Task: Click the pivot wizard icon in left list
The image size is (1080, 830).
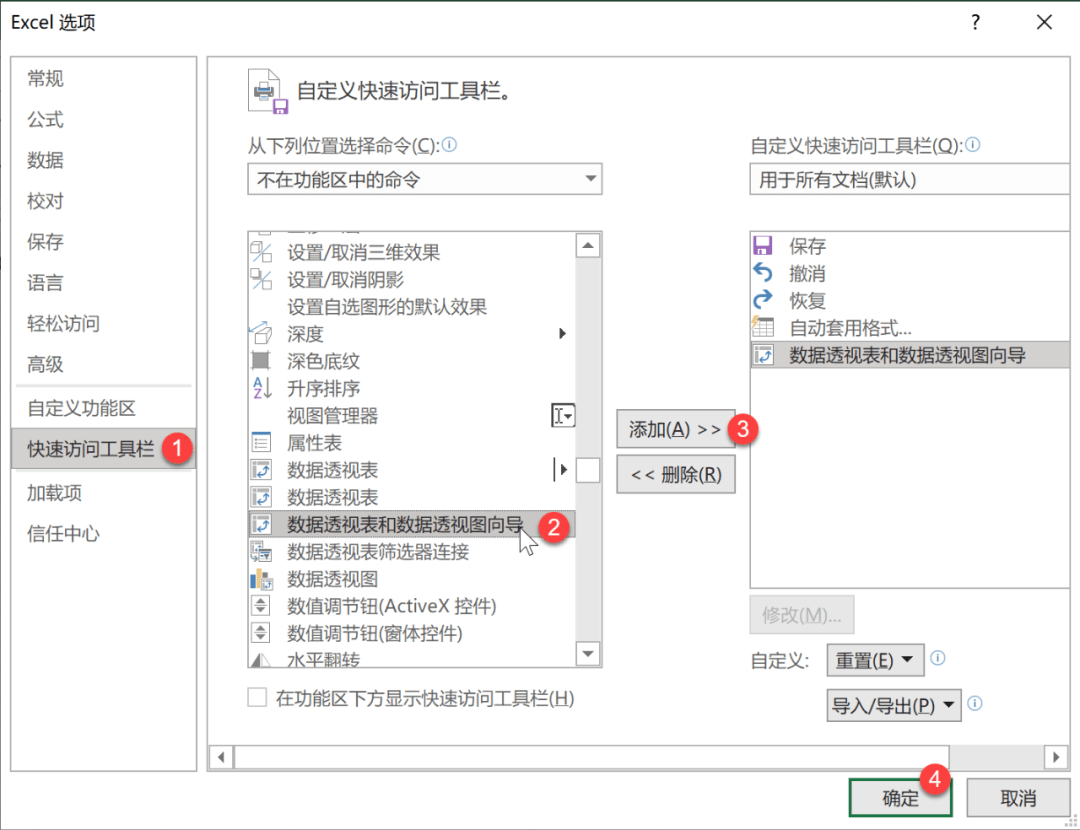Action: [x=261, y=525]
